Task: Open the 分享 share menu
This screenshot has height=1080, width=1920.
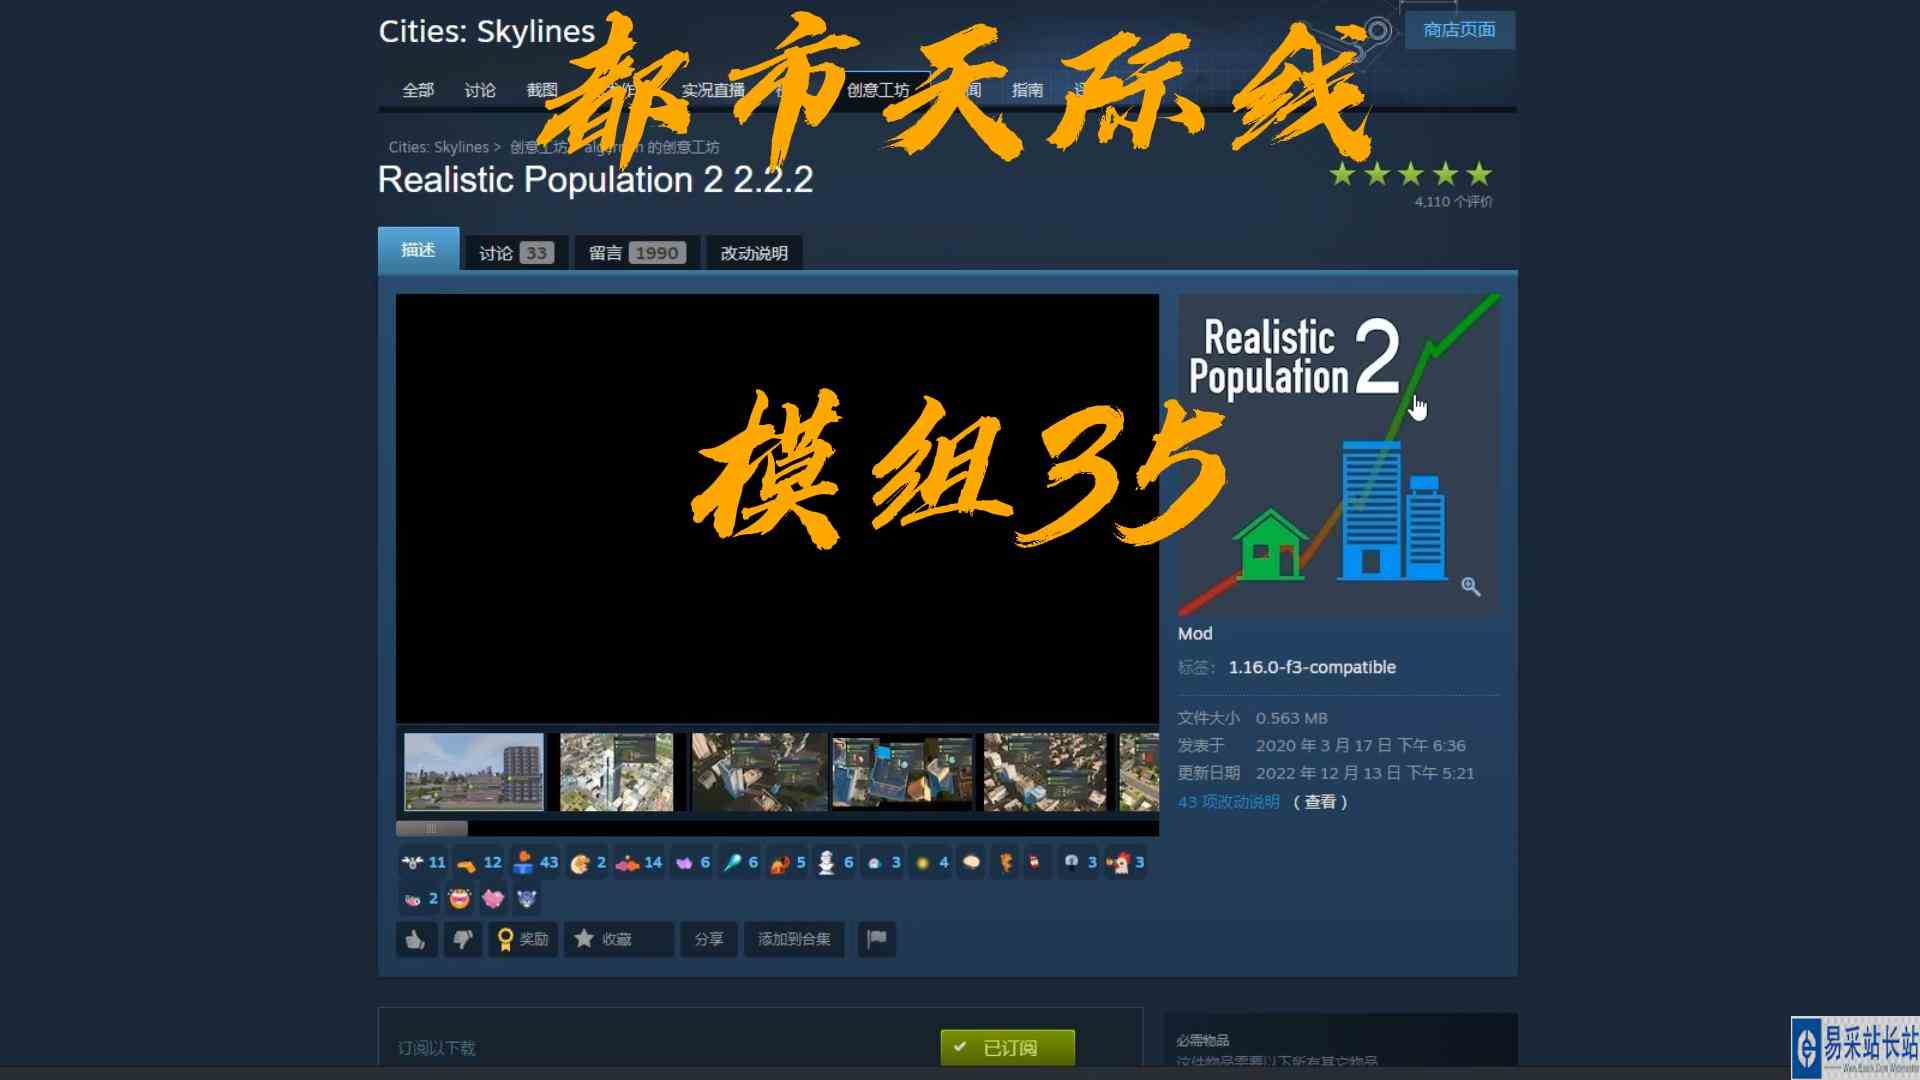Action: (708, 939)
